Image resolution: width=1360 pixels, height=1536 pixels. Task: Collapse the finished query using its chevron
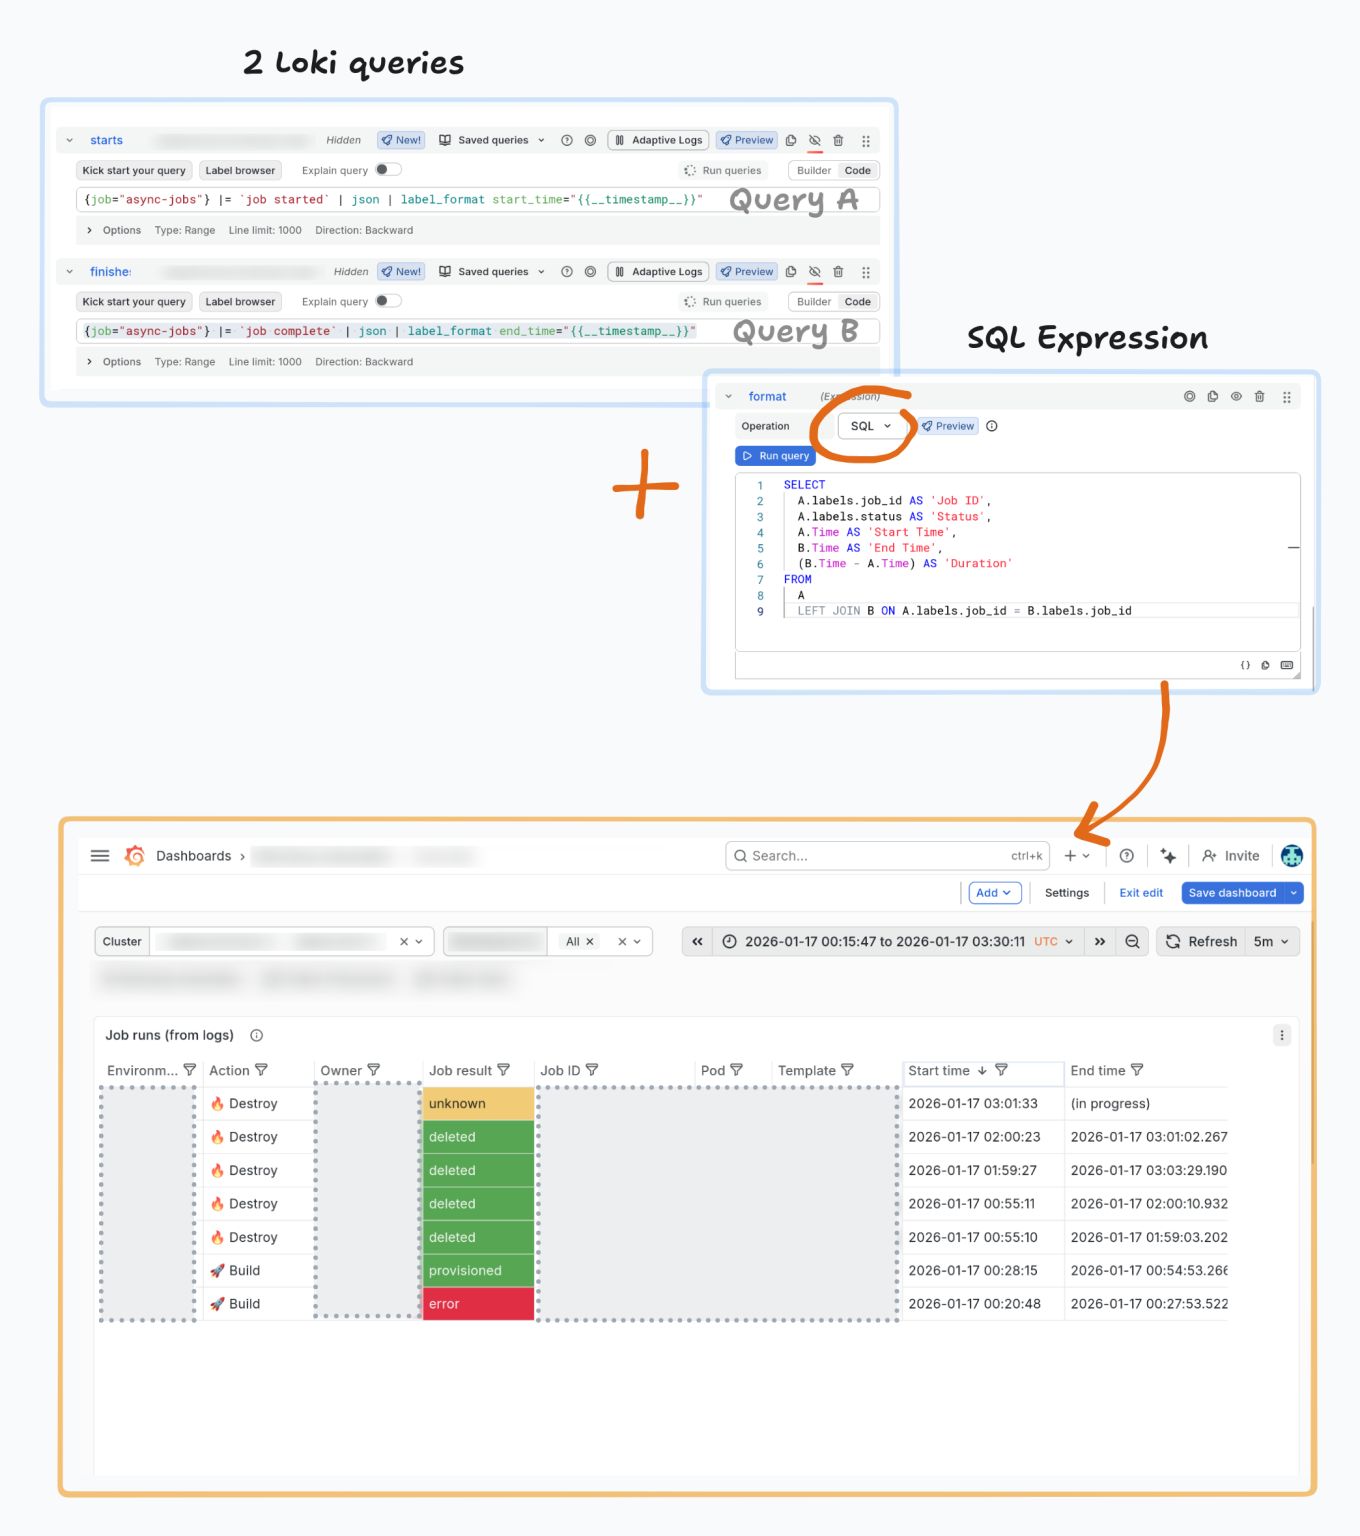click(x=69, y=271)
